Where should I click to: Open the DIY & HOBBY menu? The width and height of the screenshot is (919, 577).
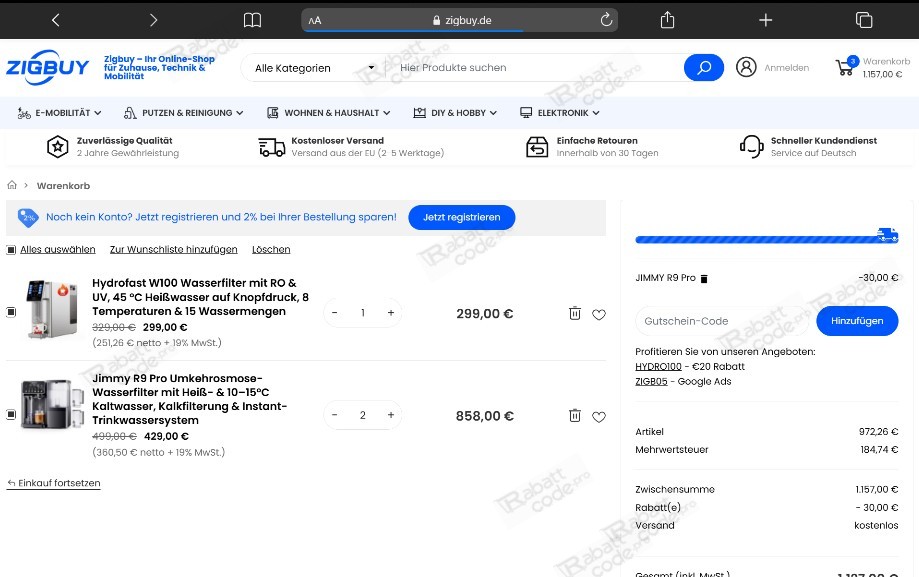[455, 113]
